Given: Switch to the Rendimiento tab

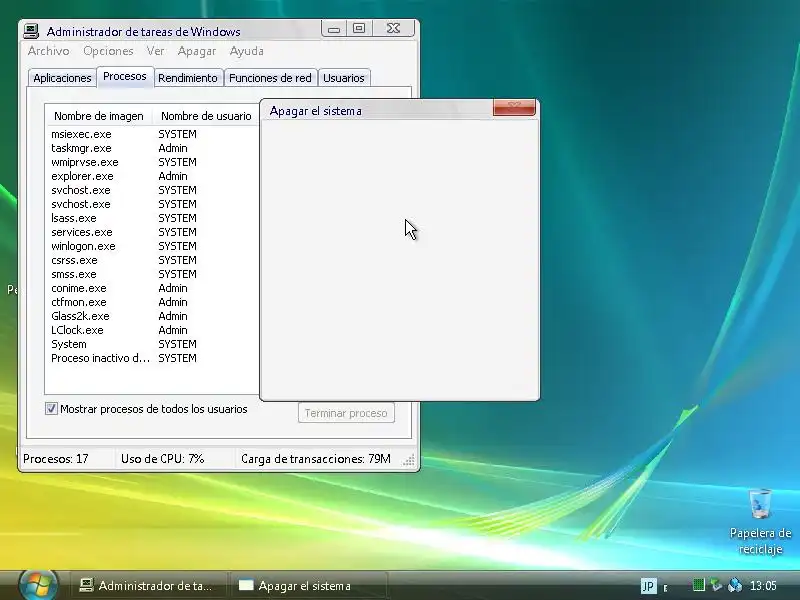Looking at the screenshot, I should pos(188,78).
